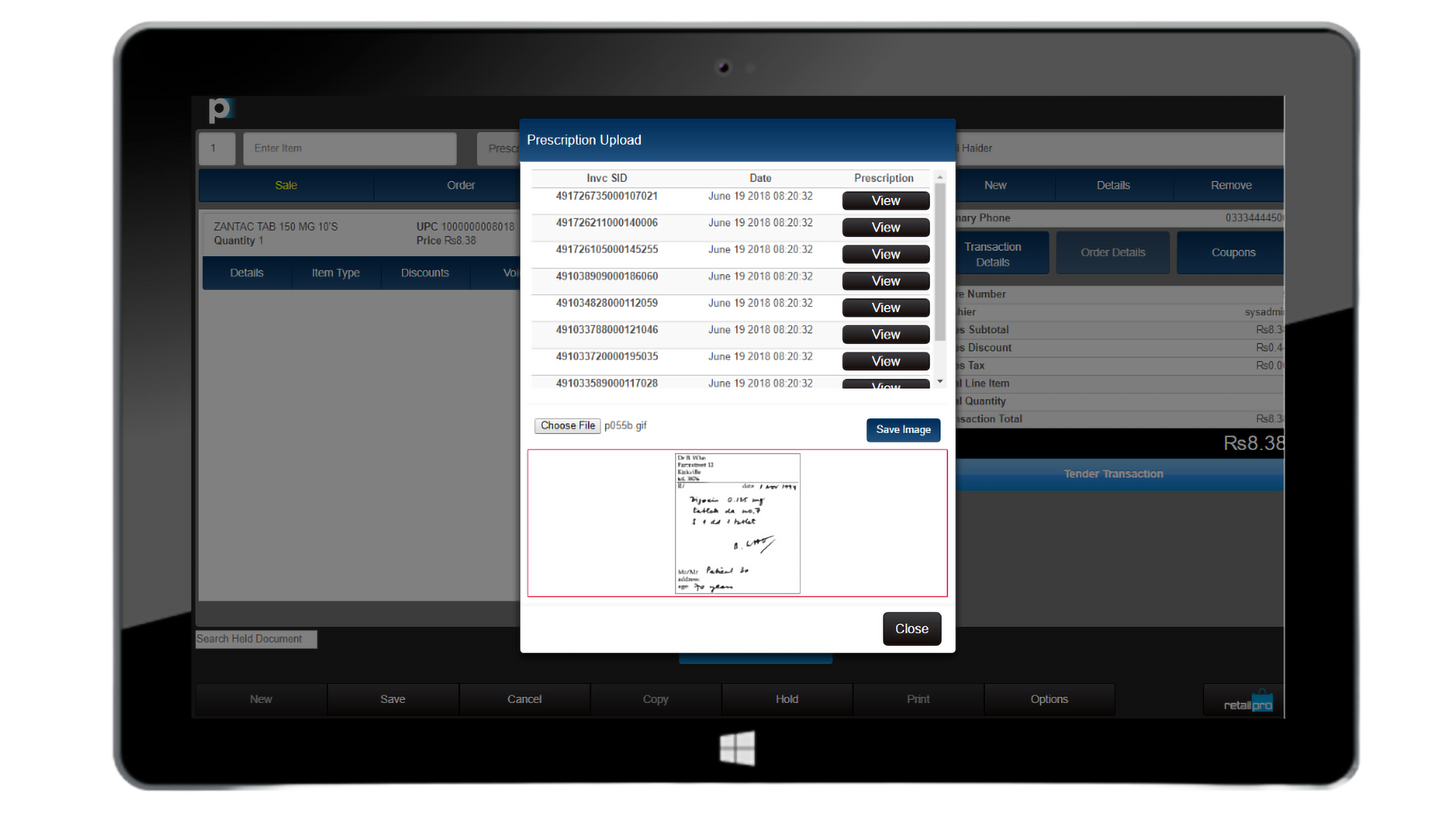Image resolution: width=1445 pixels, height=813 pixels.
Task: Open the Options menu in bottom bar
Action: (1049, 700)
